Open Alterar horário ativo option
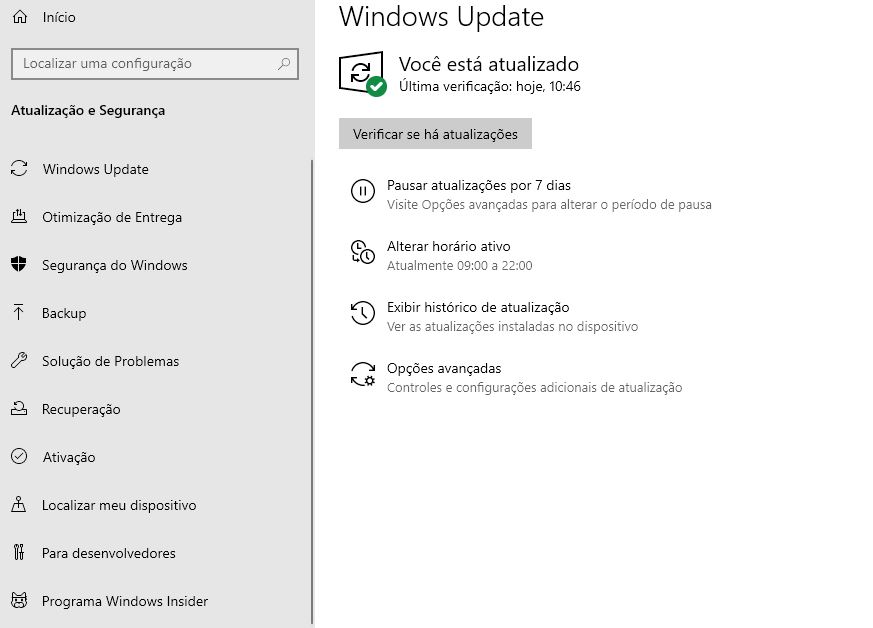 [449, 246]
